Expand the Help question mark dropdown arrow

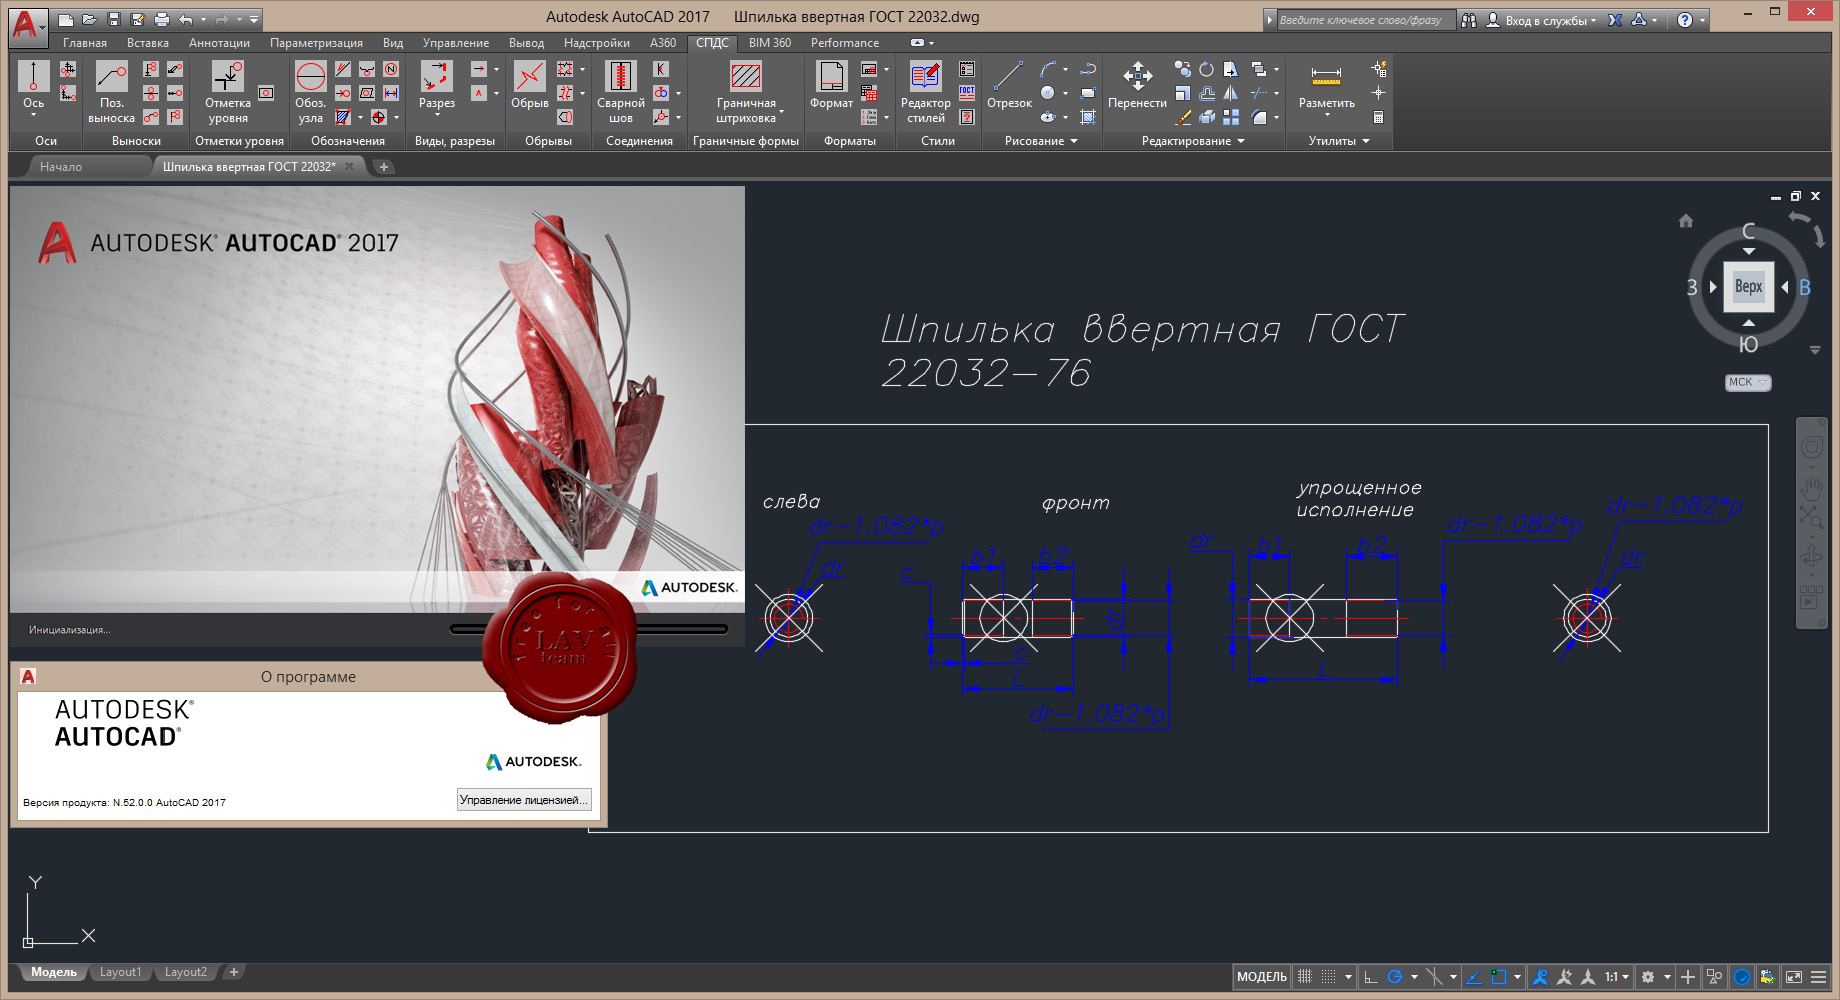[1702, 20]
